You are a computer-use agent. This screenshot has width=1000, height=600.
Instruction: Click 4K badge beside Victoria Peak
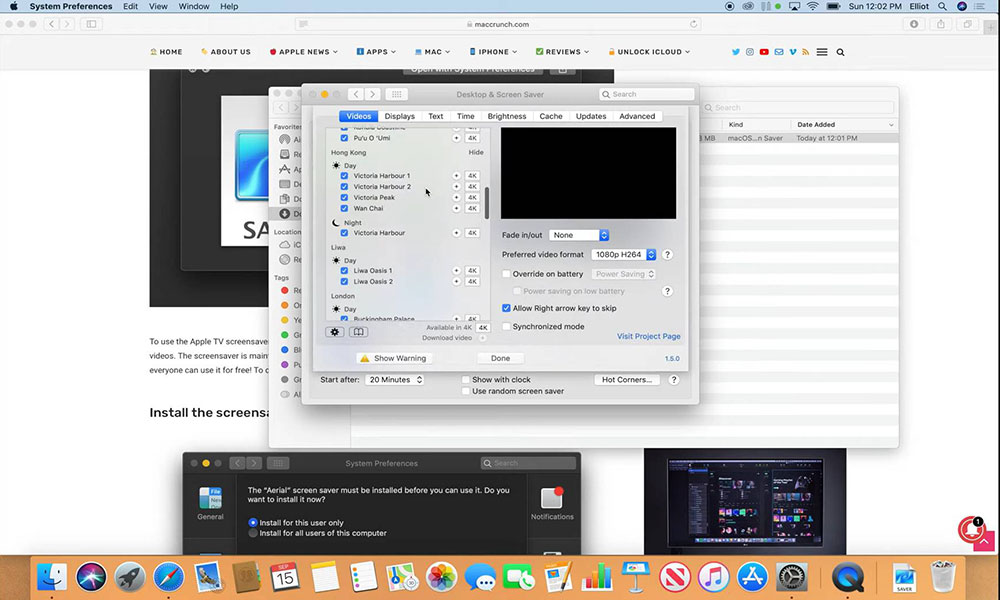[x=472, y=197]
